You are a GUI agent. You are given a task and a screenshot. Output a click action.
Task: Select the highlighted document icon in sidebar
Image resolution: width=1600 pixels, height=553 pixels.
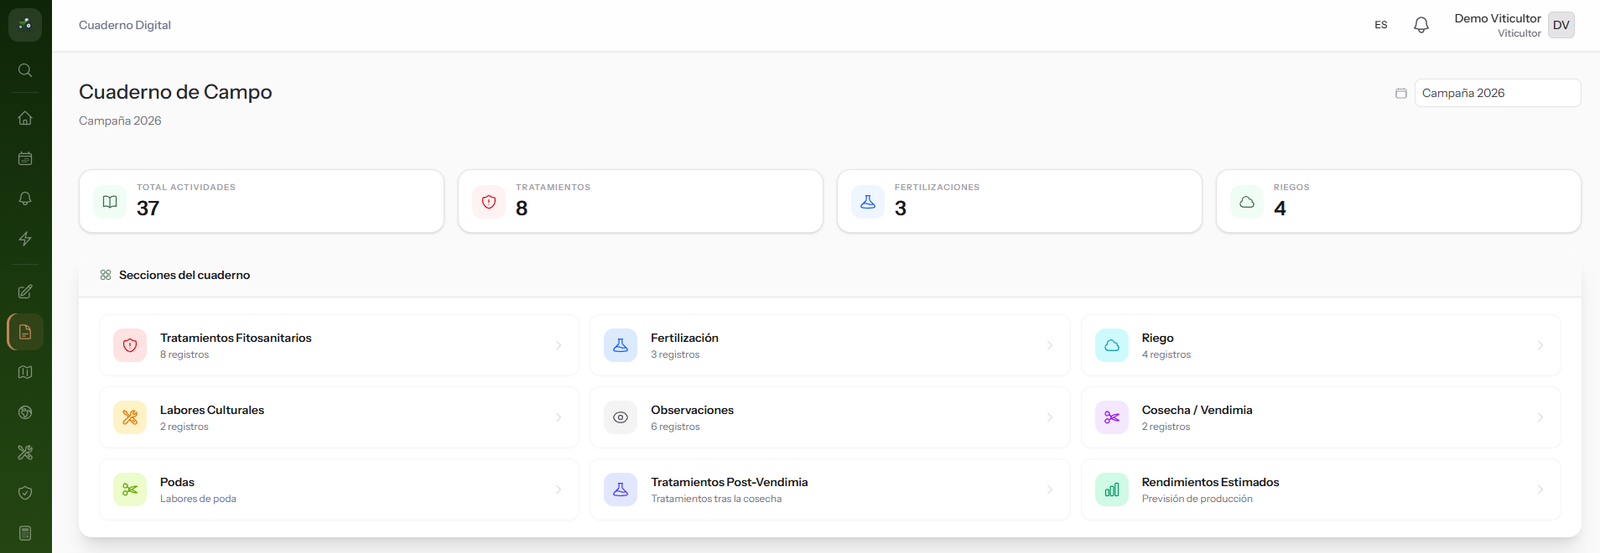coord(25,332)
